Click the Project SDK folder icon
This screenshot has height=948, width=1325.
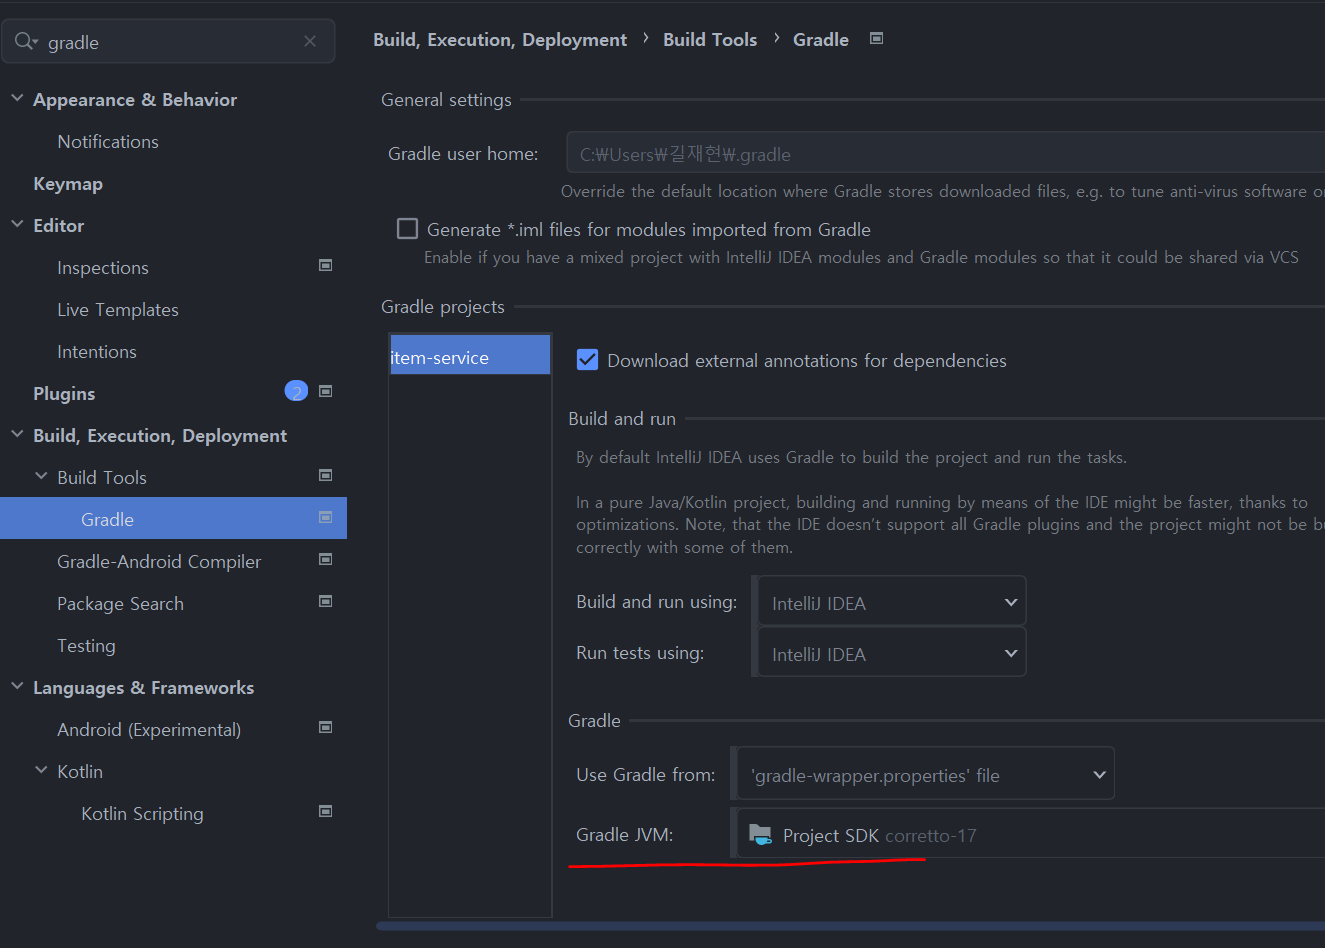tap(760, 834)
